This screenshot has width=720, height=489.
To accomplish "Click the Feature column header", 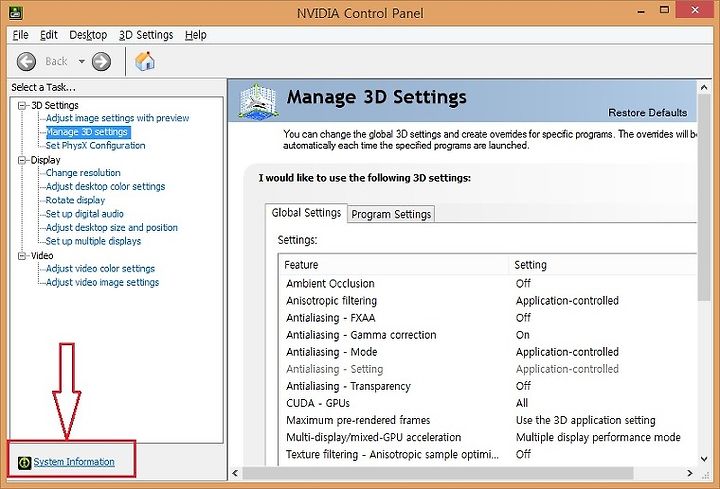I will coord(394,265).
